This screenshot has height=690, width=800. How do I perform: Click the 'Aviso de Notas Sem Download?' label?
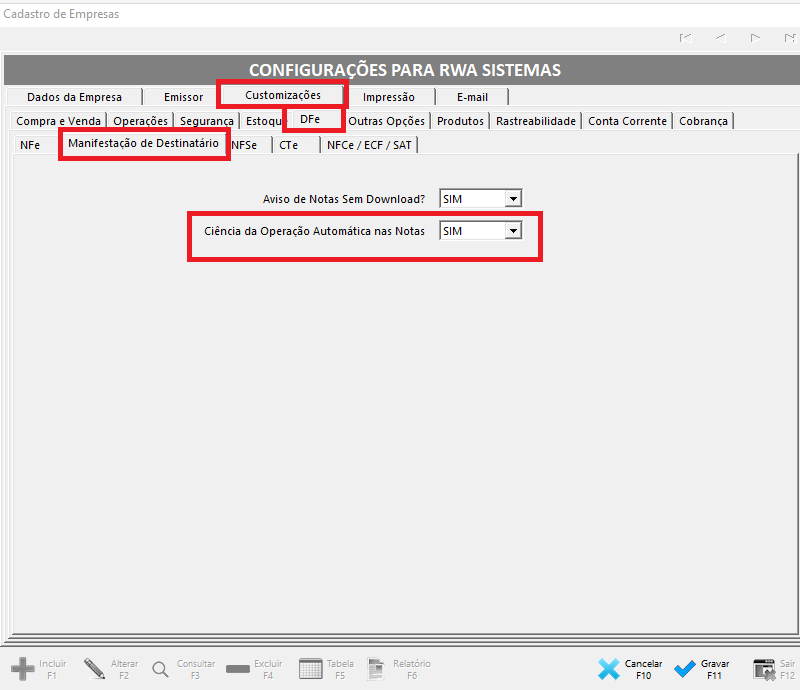[x=344, y=199]
